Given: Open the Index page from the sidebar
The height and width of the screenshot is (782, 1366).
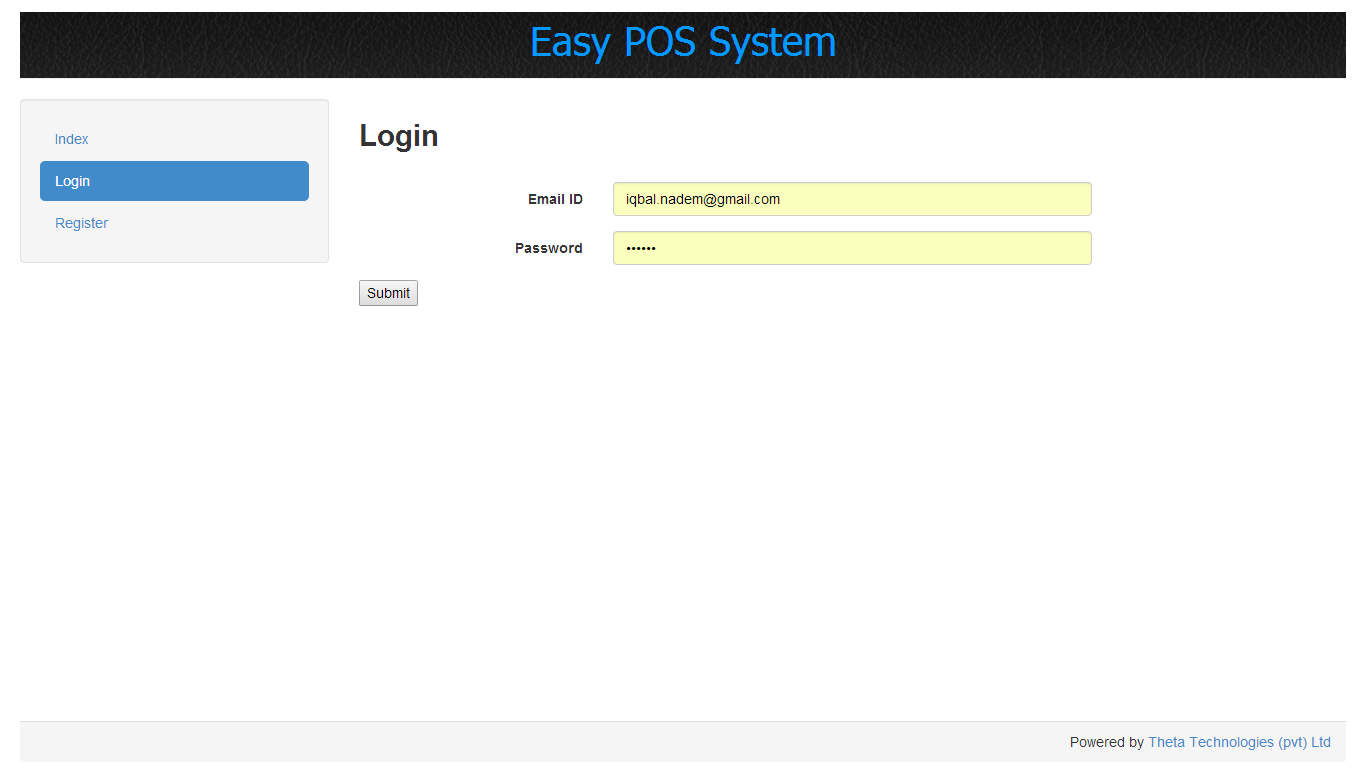Looking at the screenshot, I should [x=71, y=139].
